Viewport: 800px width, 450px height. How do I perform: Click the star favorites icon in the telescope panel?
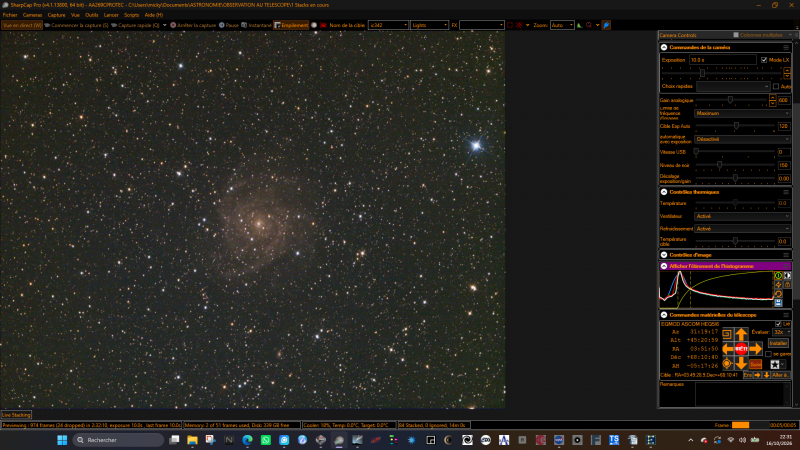[x=775, y=364]
